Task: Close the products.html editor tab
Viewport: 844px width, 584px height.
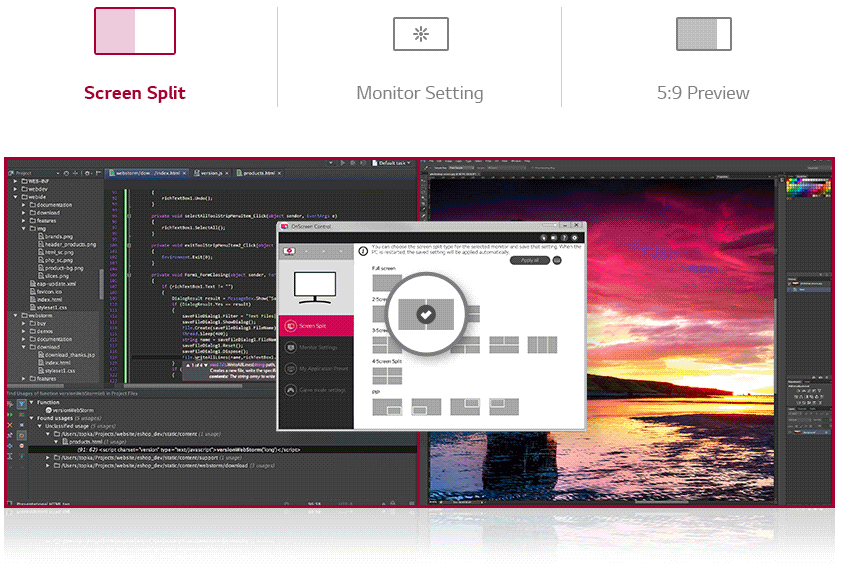Action: [279, 173]
